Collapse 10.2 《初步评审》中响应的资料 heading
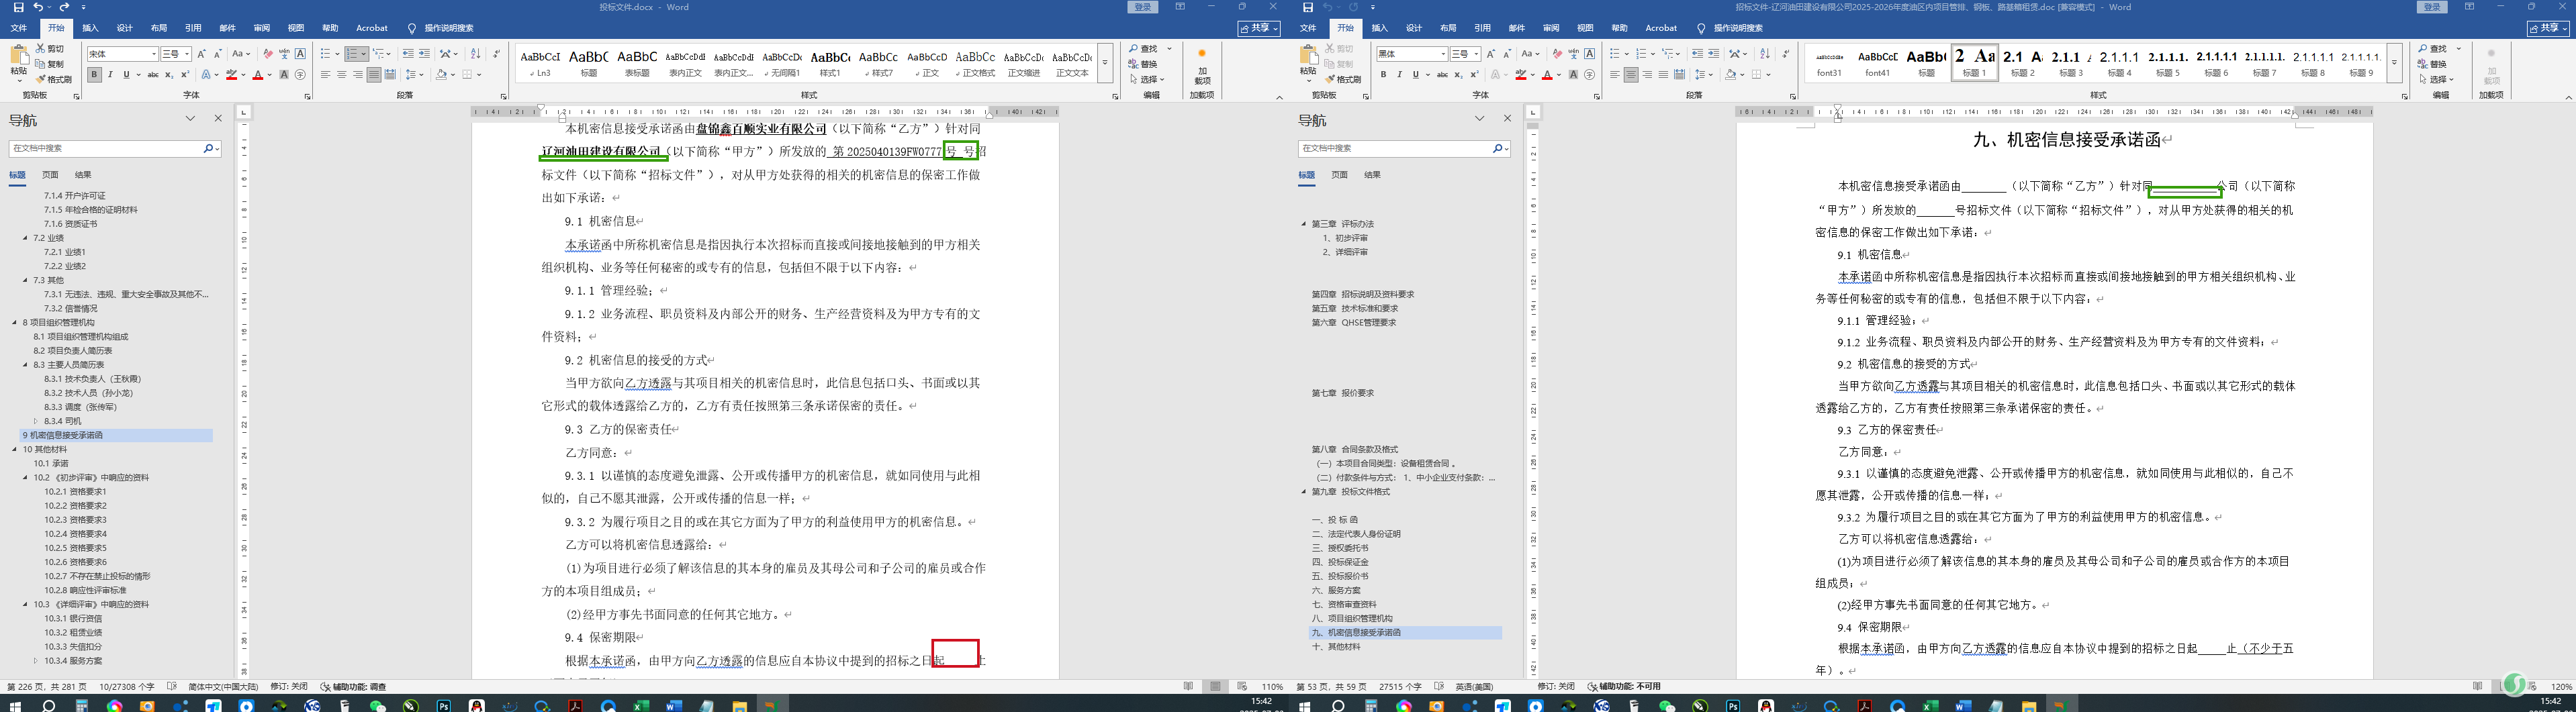 tap(26, 478)
